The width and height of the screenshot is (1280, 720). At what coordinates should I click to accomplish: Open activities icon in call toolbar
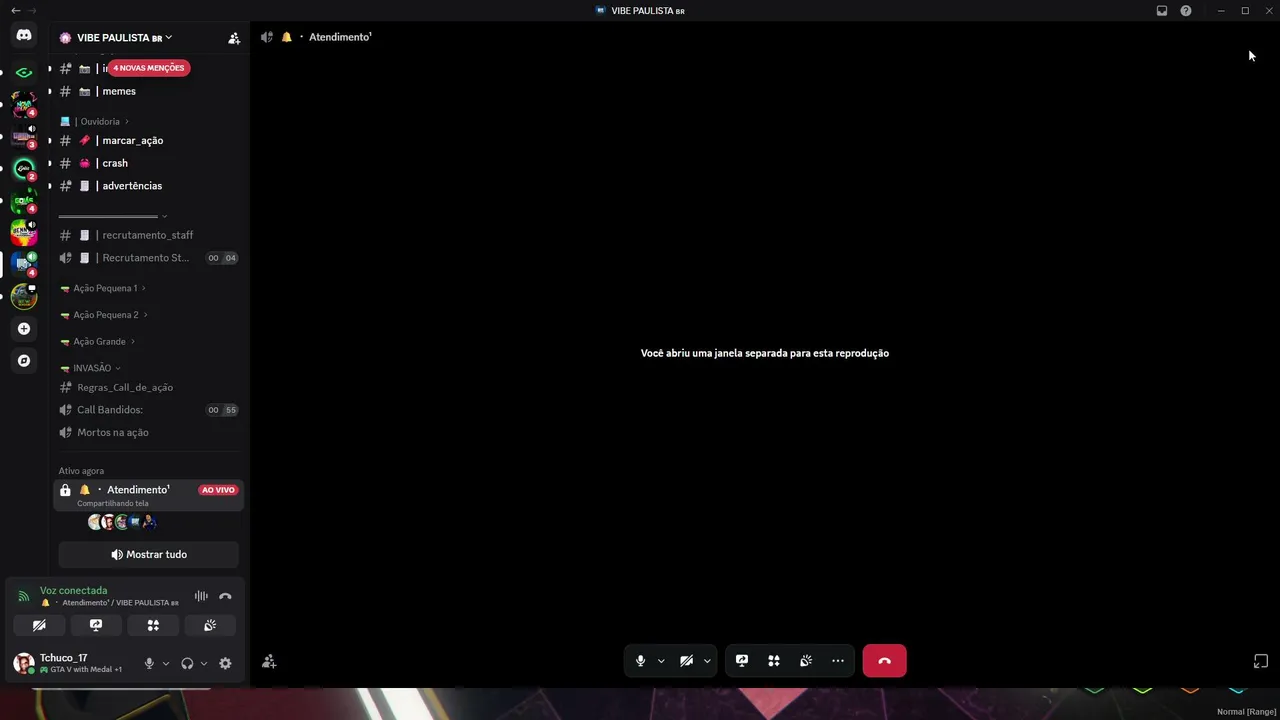[x=774, y=661]
